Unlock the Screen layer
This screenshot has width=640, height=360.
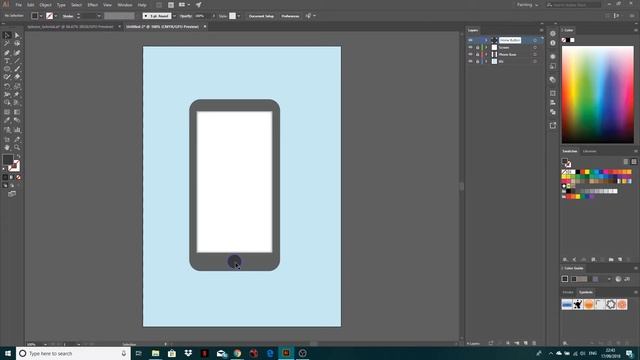coord(478,47)
